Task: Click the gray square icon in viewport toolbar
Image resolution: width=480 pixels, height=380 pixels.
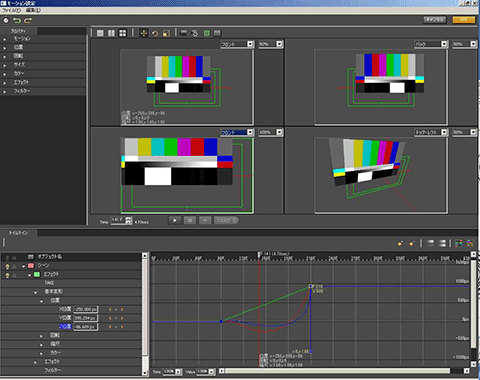Action: [x=217, y=33]
